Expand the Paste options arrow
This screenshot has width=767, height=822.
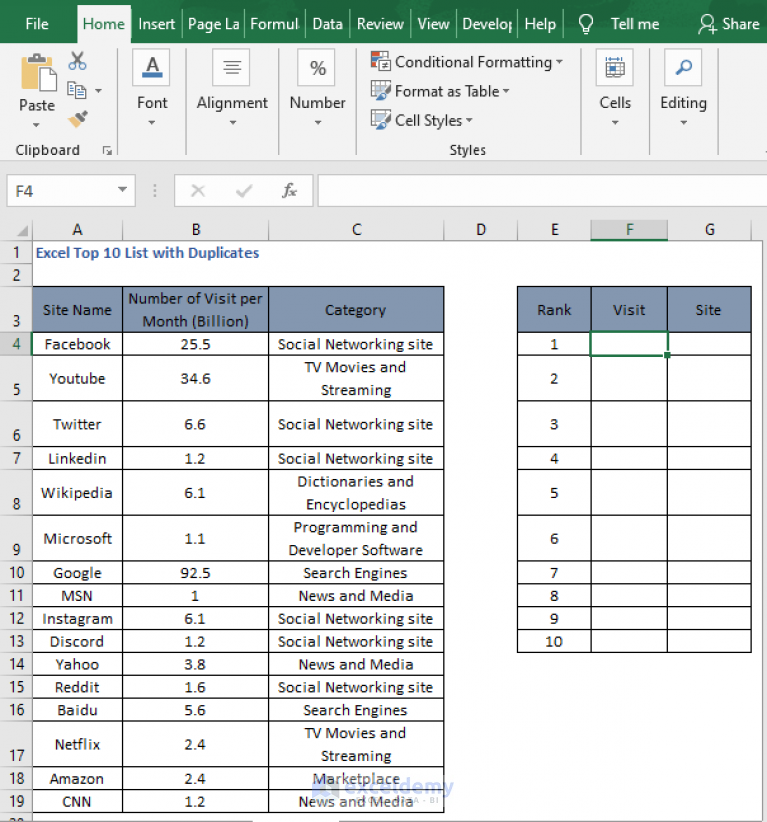36,125
